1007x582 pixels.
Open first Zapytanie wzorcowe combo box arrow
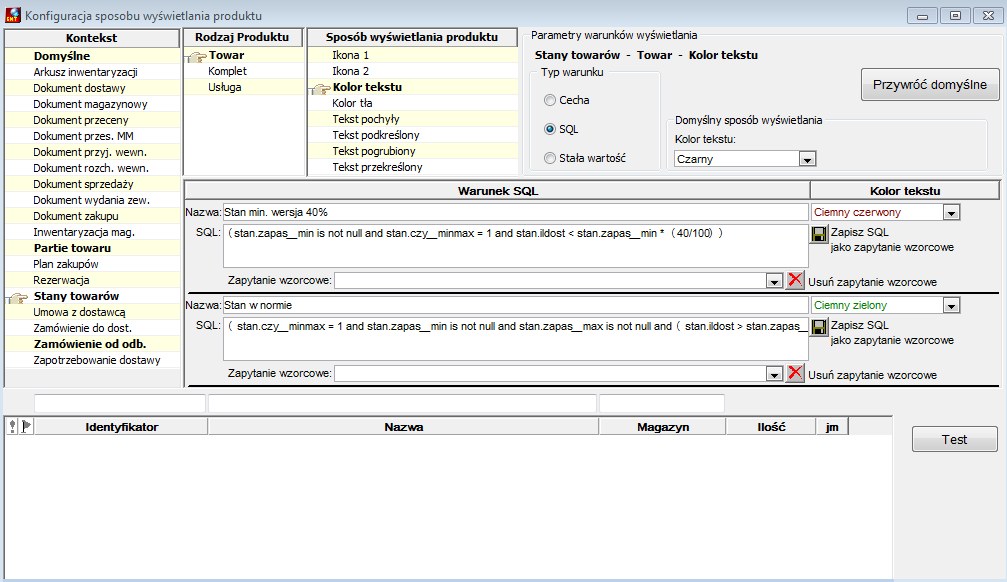coord(774,281)
